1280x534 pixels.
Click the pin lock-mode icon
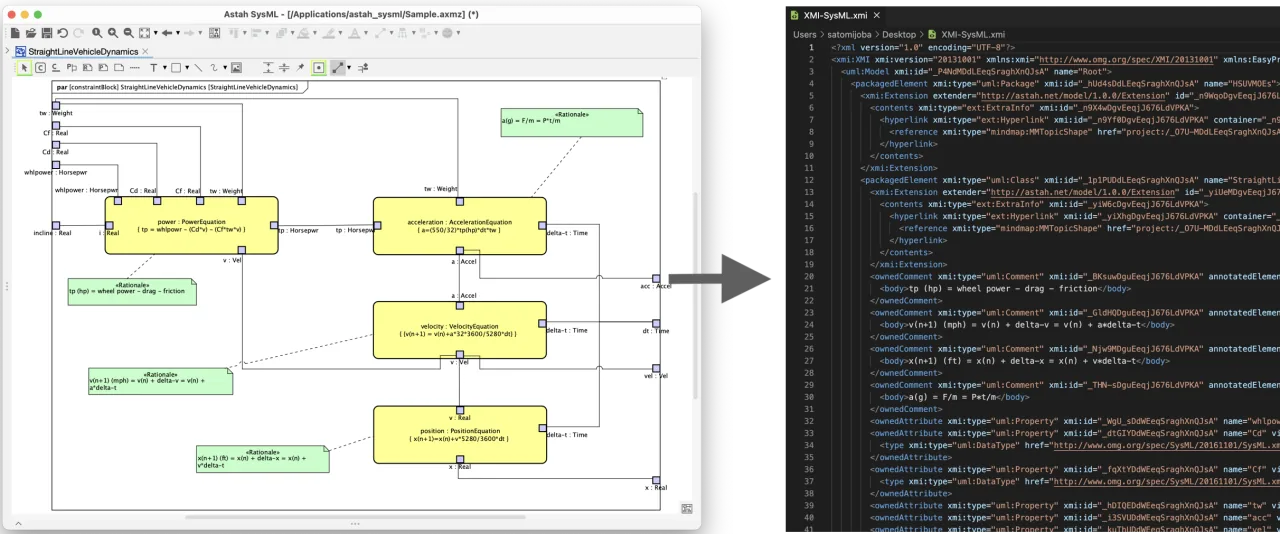300,68
